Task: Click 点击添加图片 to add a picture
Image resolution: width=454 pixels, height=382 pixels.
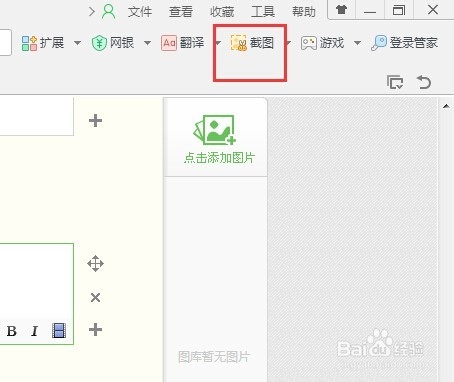Action: pos(219,158)
